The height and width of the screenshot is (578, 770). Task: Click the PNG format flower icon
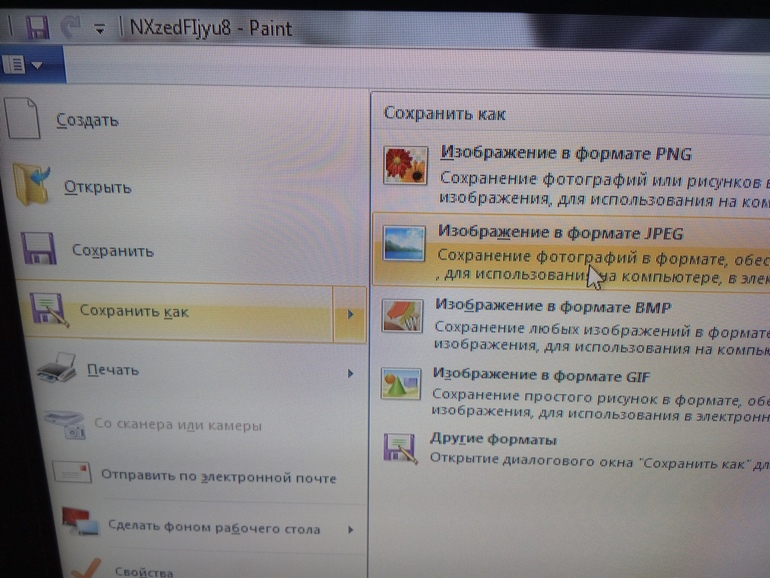point(405,165)
